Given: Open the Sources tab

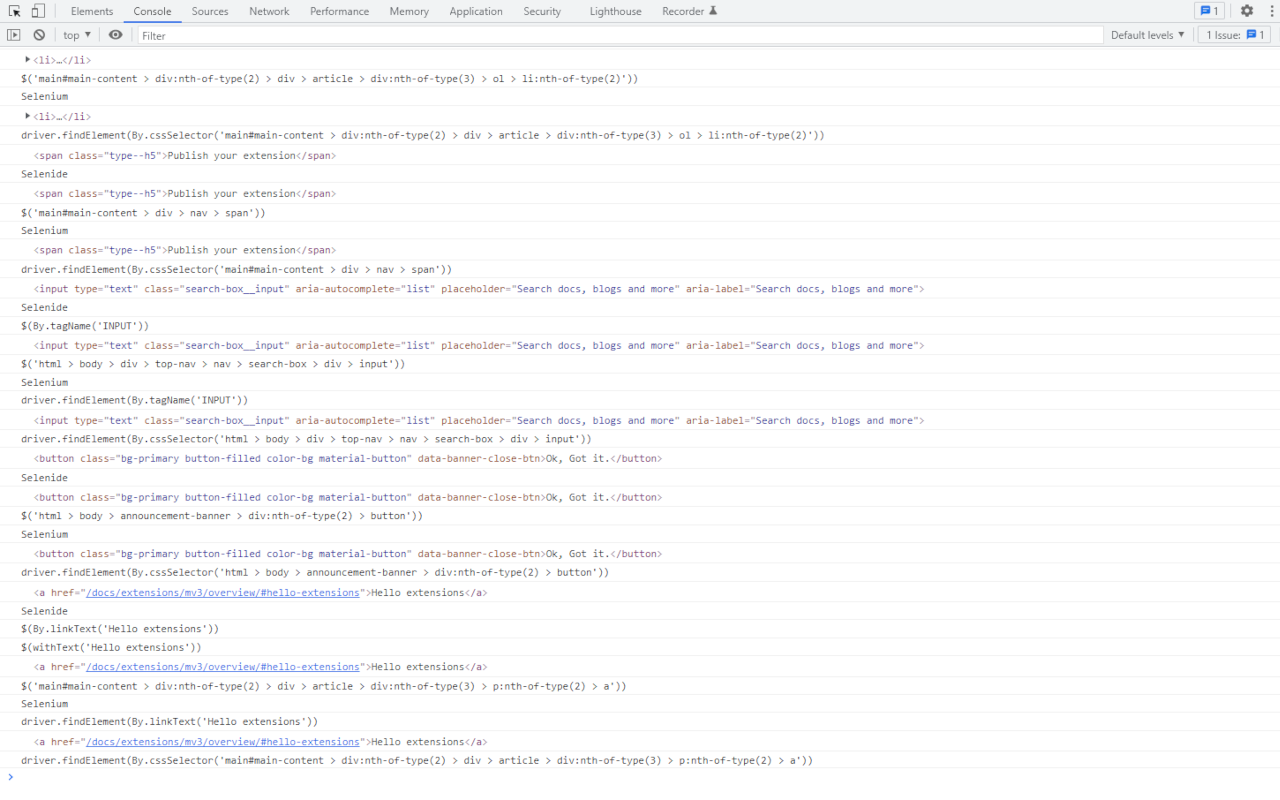Looking at the screenshot, I should (210, 11).
